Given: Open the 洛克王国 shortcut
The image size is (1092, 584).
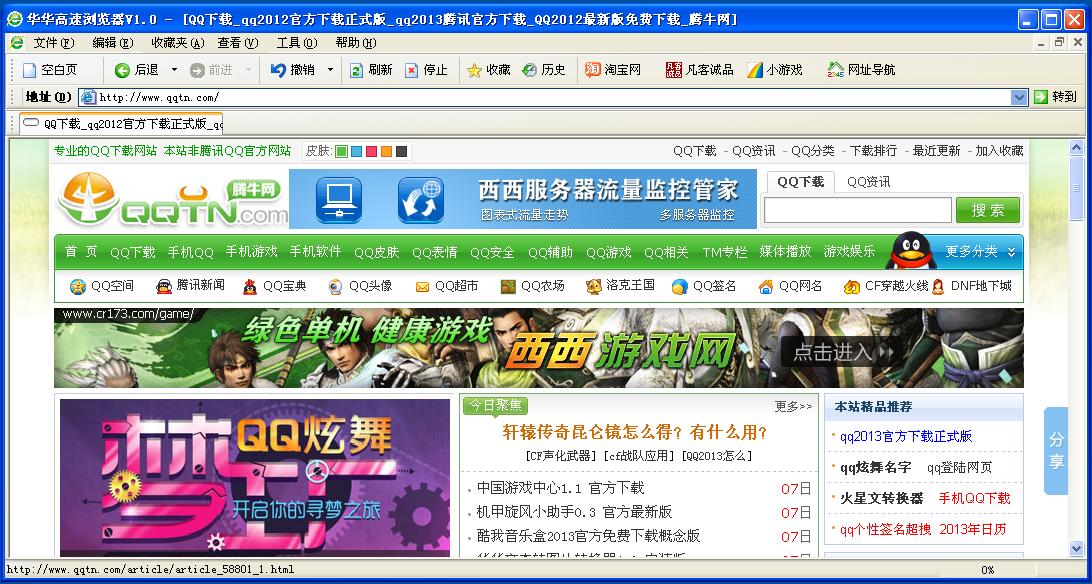Looking at the screenshot, I should 620,285.
